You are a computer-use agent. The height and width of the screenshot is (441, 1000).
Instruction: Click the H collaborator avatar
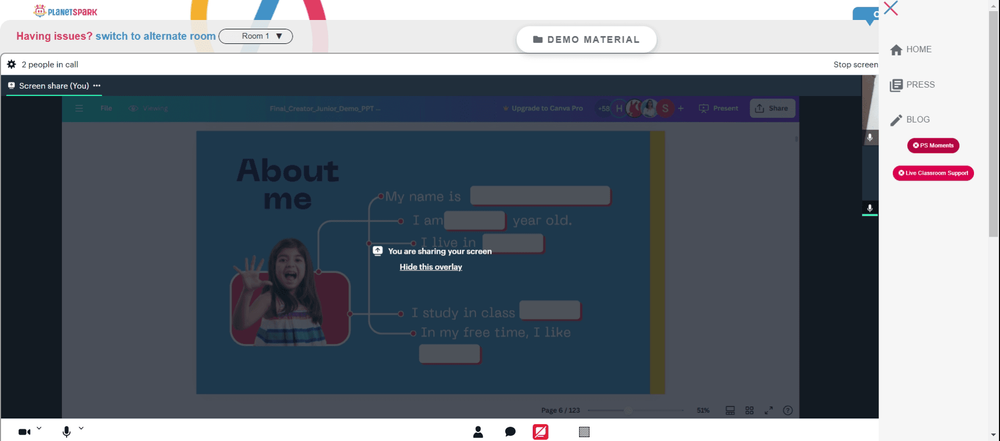(x=619, y=108)
